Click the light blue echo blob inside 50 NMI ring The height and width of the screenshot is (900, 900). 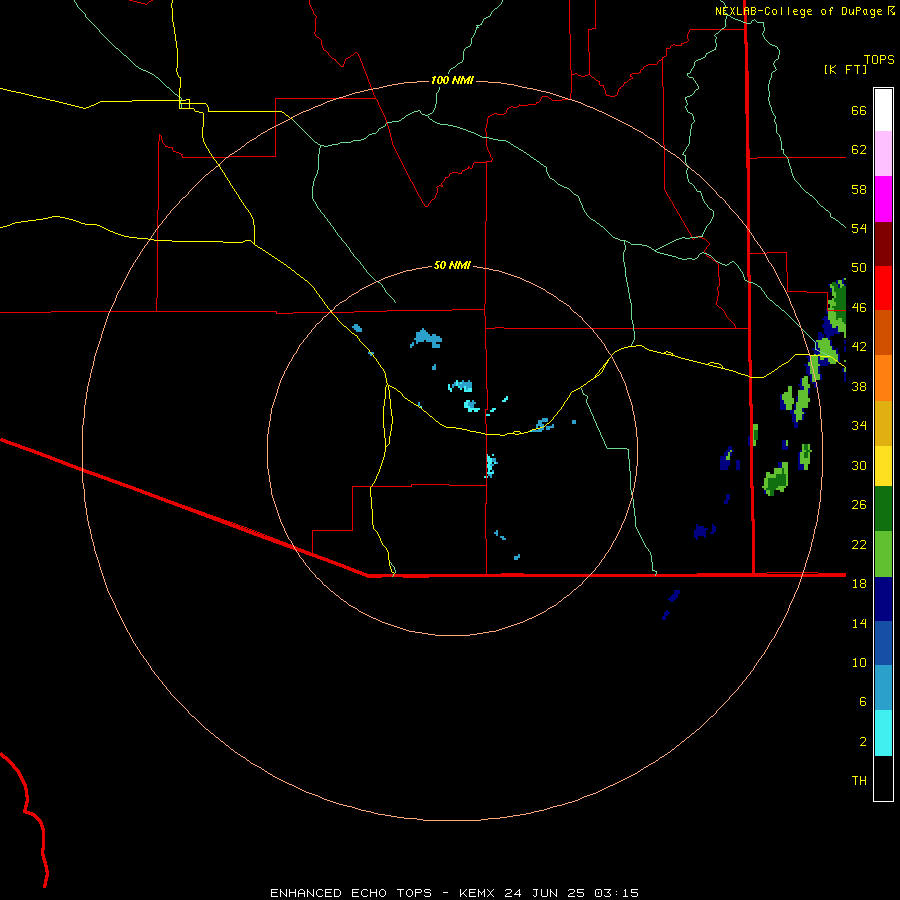tap(426, 339)
